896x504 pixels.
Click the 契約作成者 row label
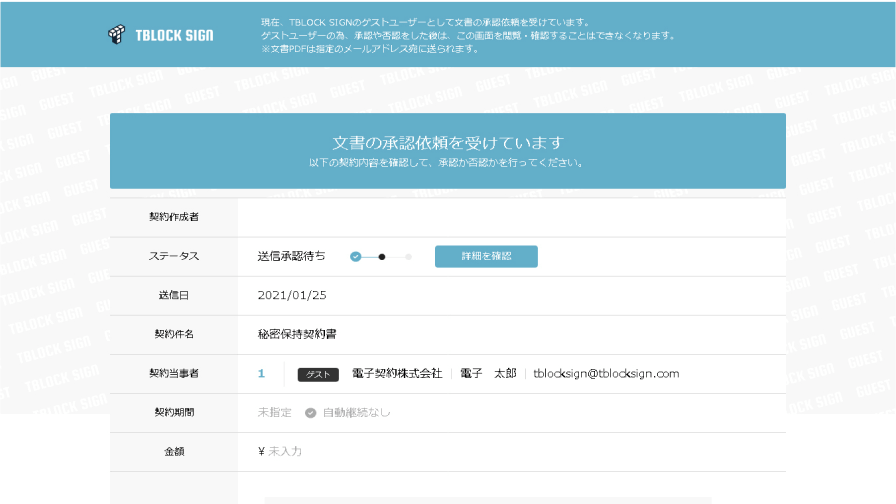174,217
